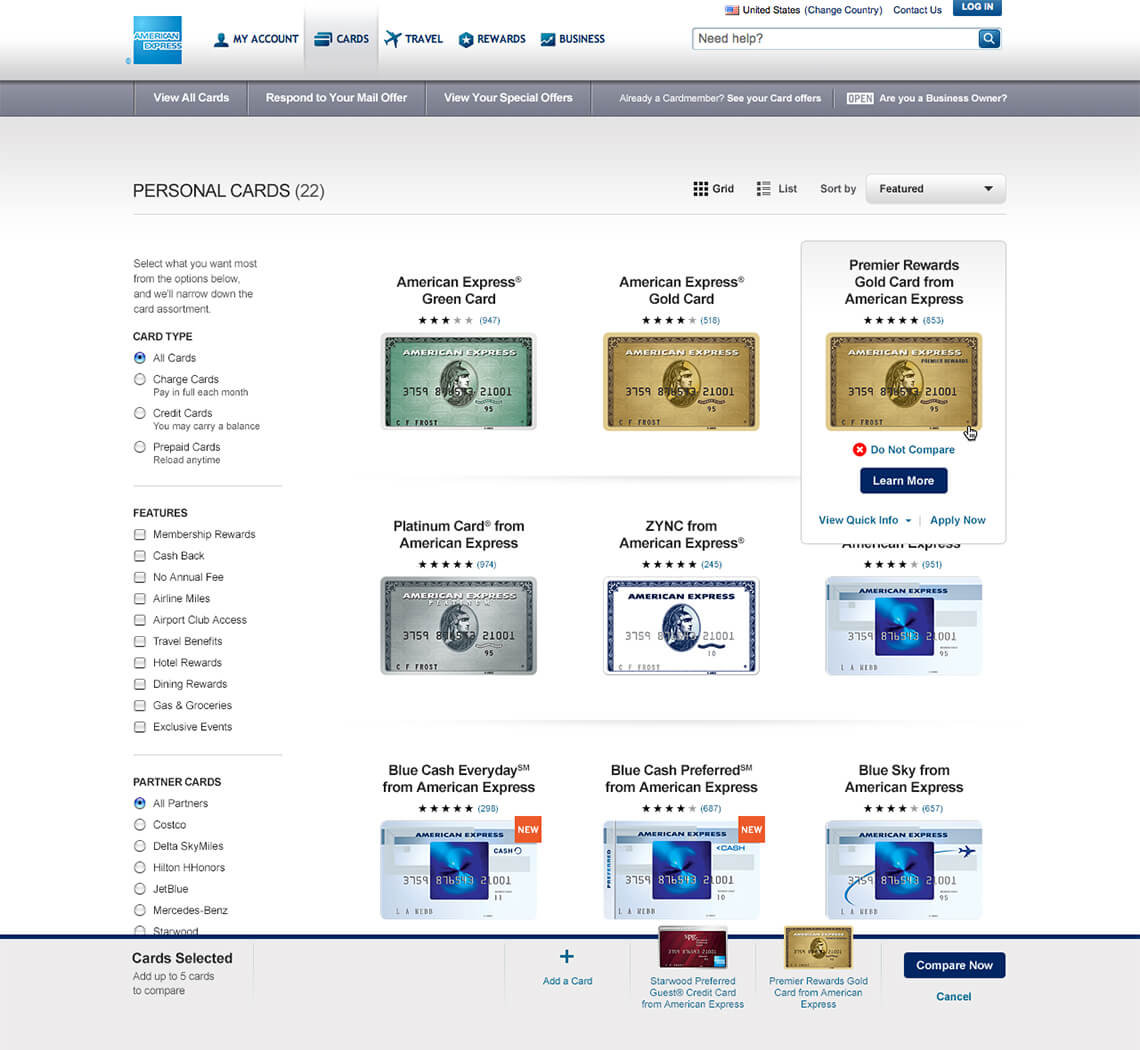Select the All Cards radio button
This screenshot has width=1140, height=1050.
point(140,358)
